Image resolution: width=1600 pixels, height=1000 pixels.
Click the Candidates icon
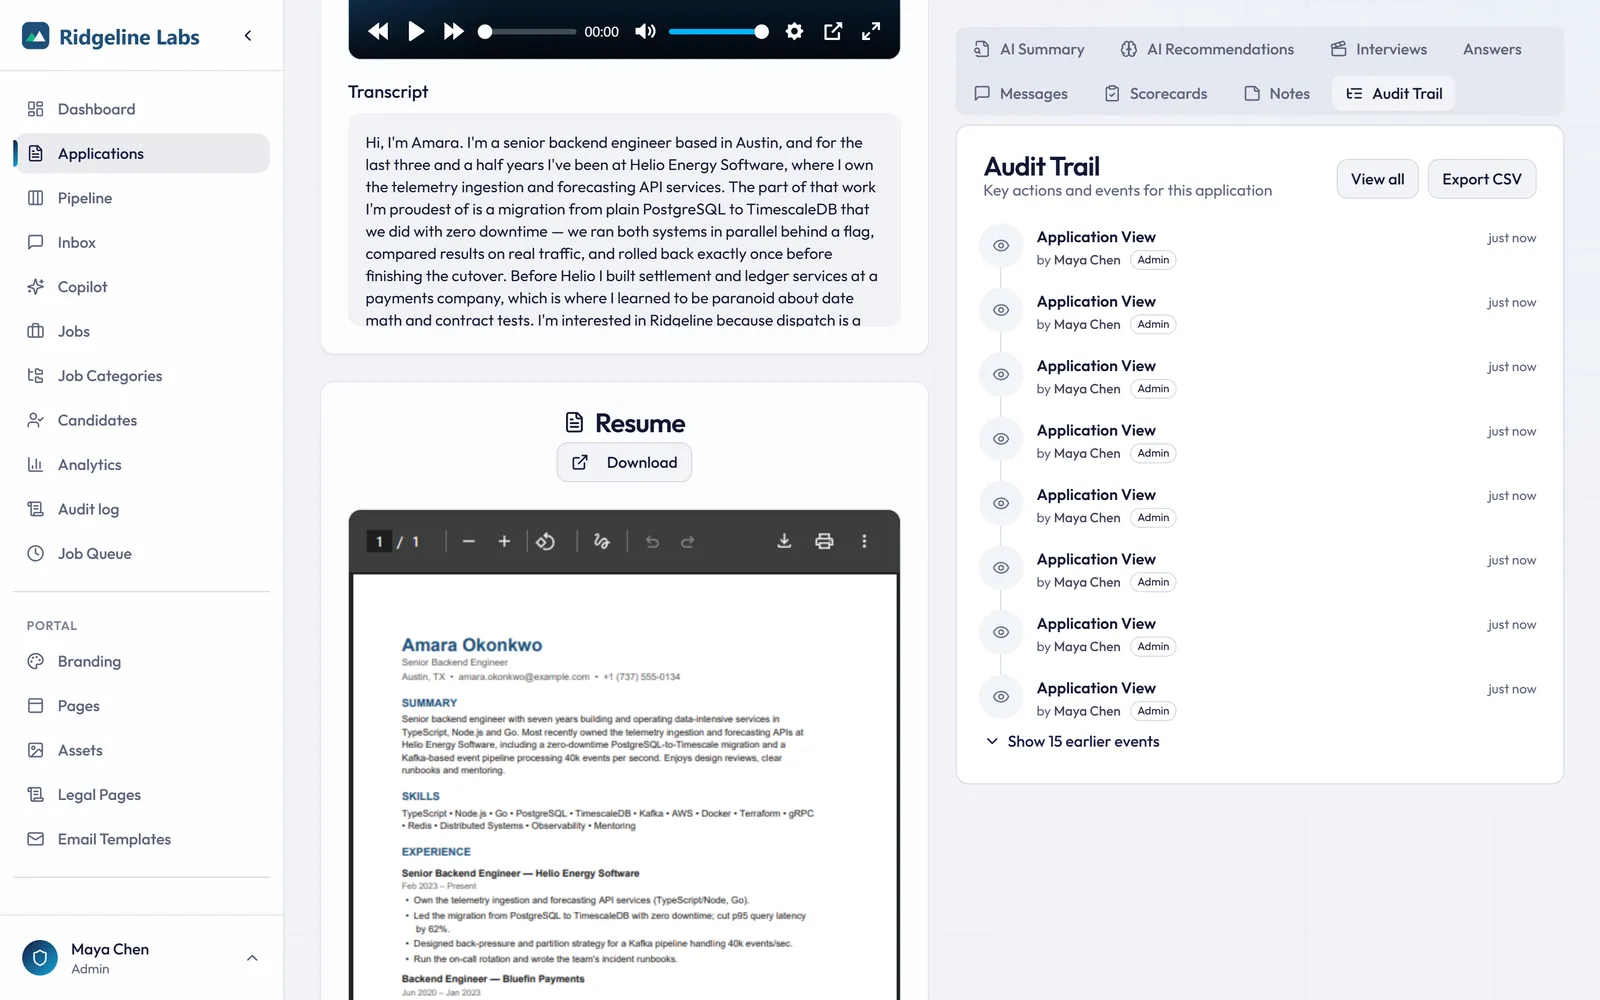point(36,420)
